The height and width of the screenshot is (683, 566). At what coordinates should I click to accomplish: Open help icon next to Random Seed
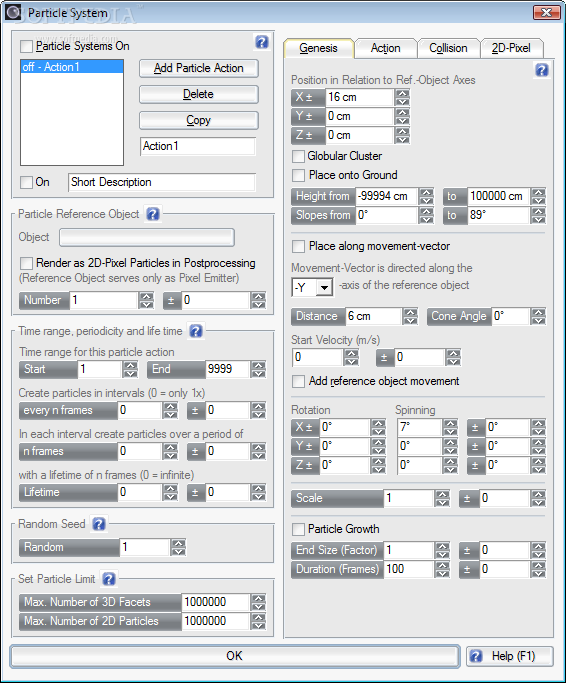(x=99, y=524)
